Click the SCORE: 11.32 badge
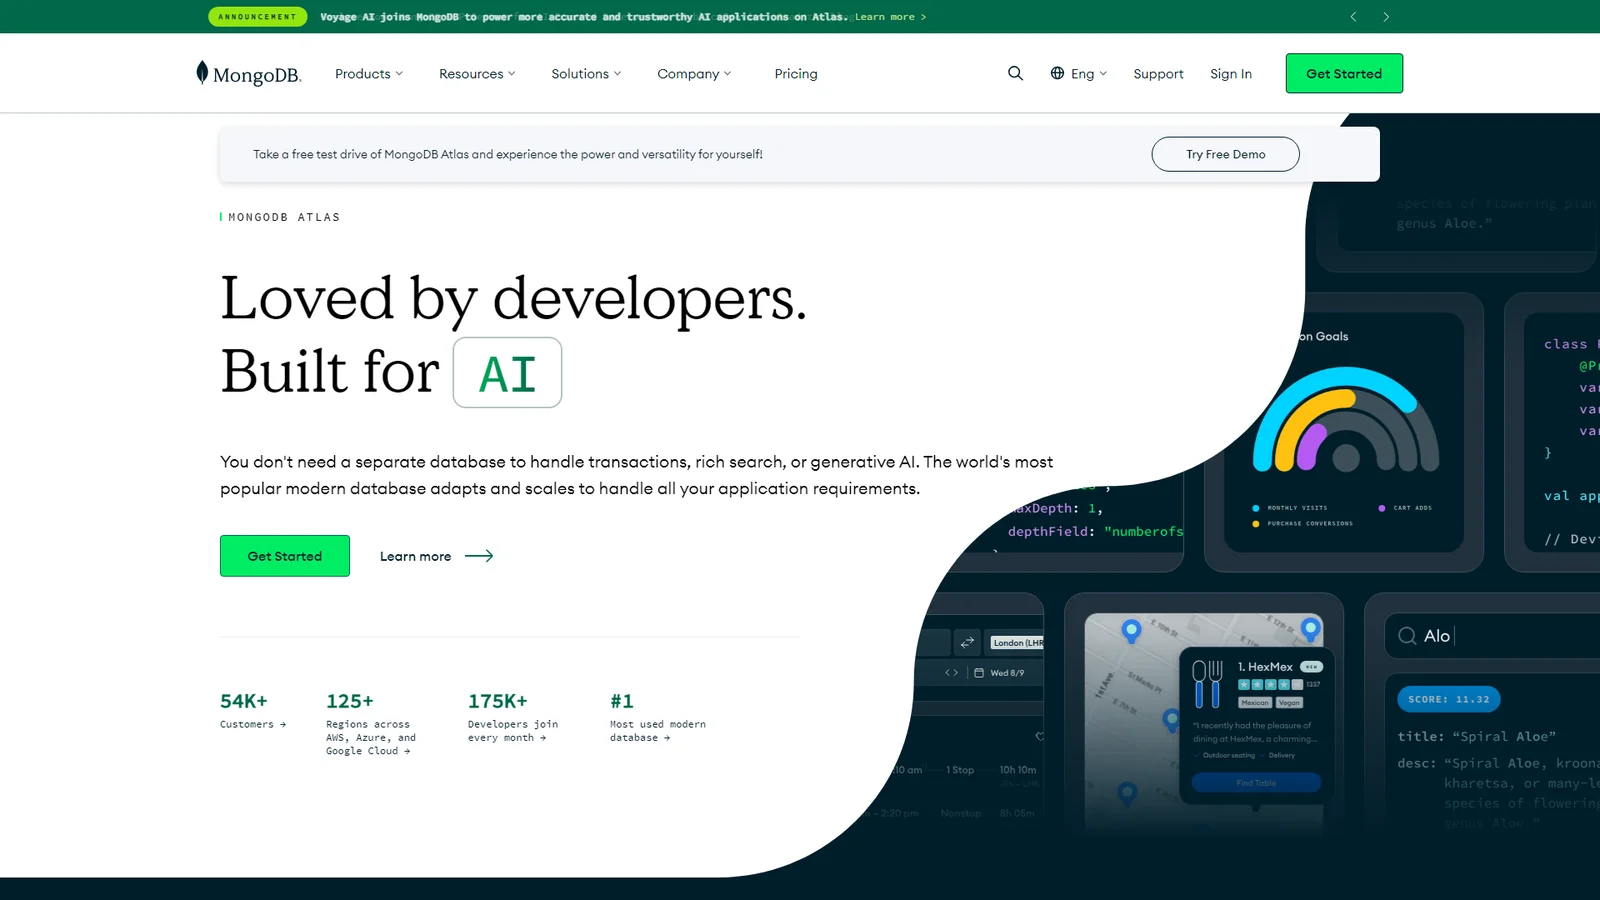The width and height of the screenshot is (1600, 900). point(1449,700)
